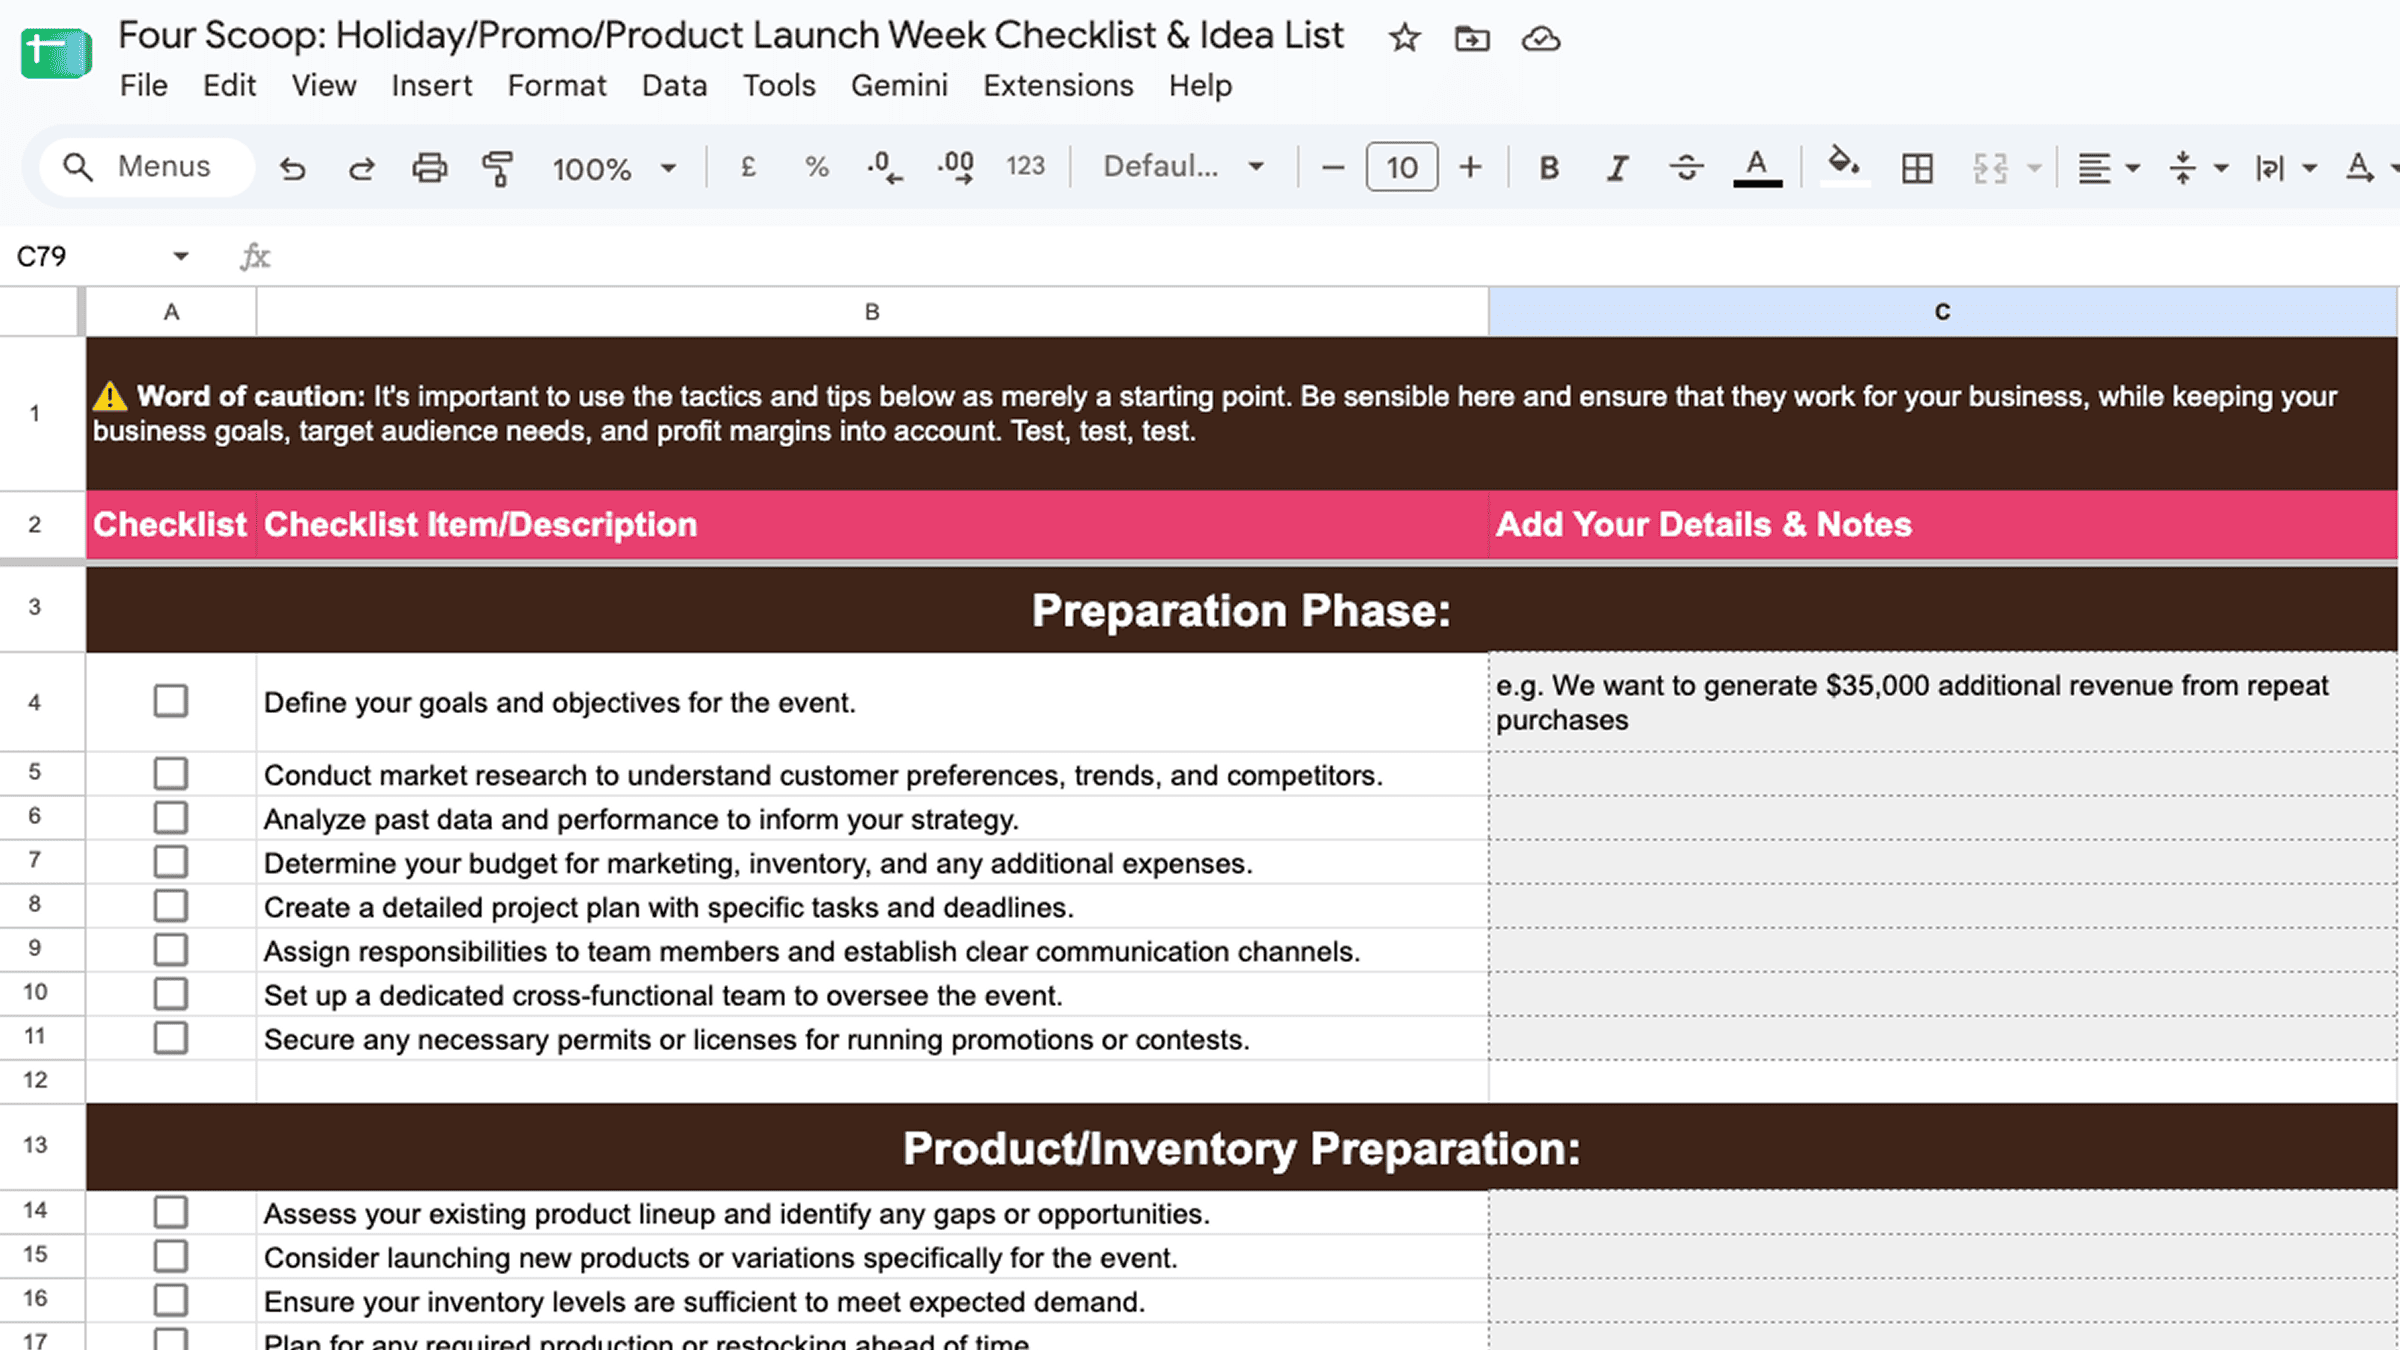Open the Extensions menu
The width and height of the screenshot is (2400, 1350).
[1058, 86]
